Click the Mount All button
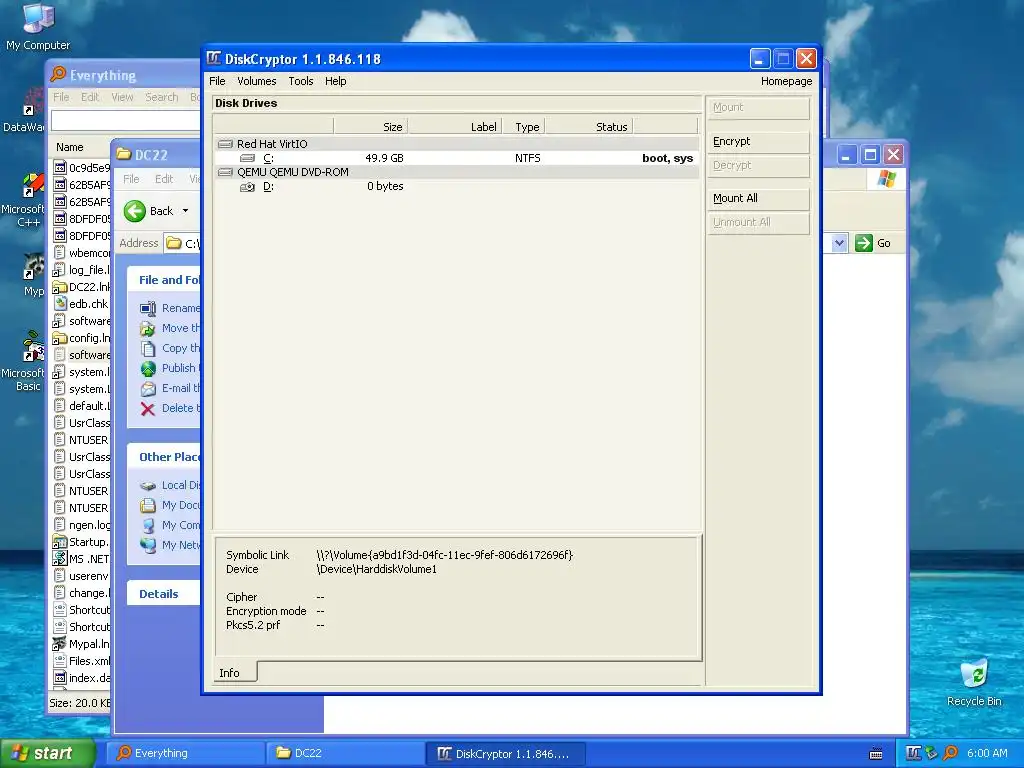This screenshot has height=768, width=1024. coord(758,199)
